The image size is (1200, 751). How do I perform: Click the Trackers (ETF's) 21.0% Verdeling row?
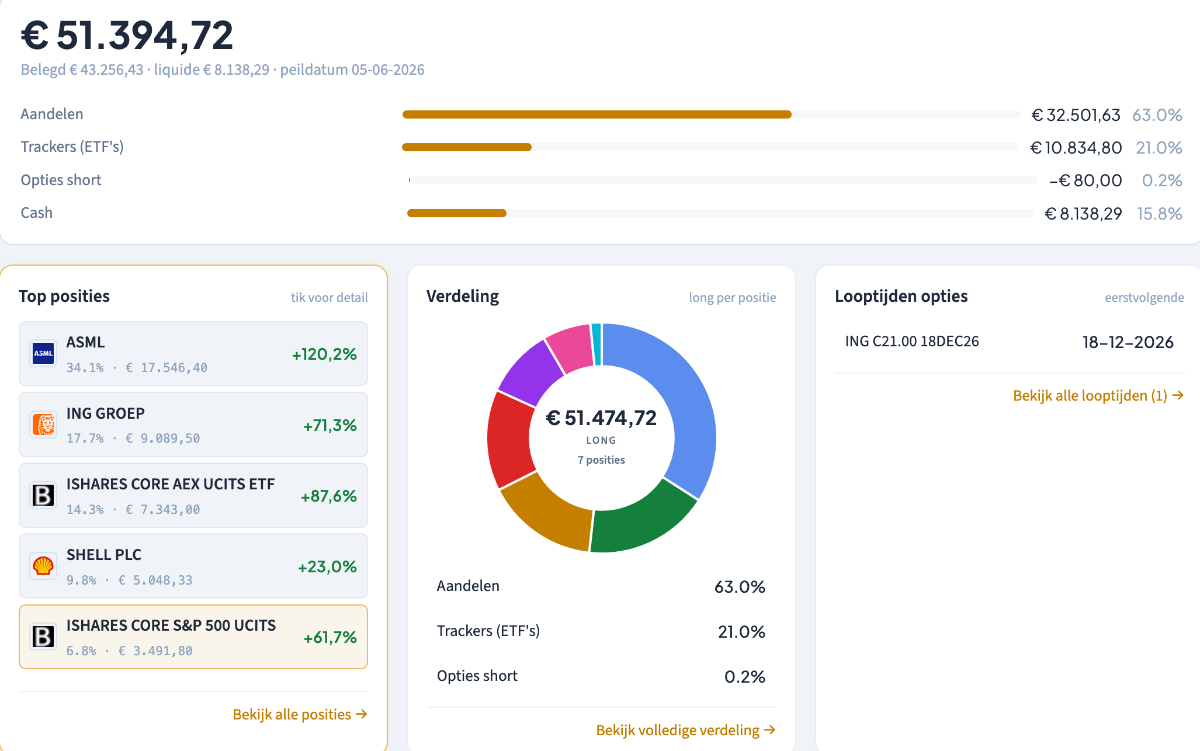(601, 631)
